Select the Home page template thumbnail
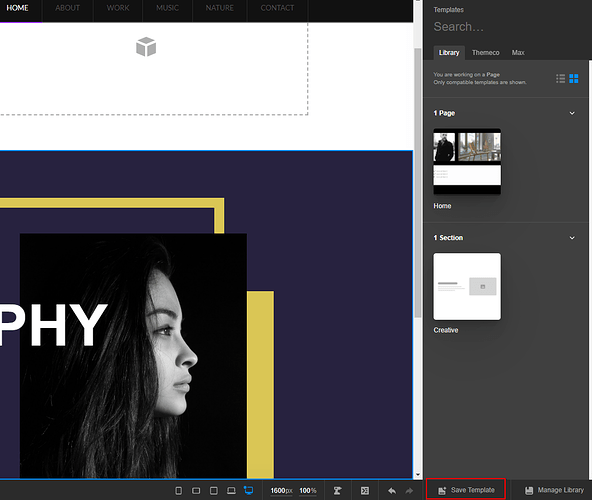Image resolution: width=592 pixels, height=500 pixels. point(467,162)
